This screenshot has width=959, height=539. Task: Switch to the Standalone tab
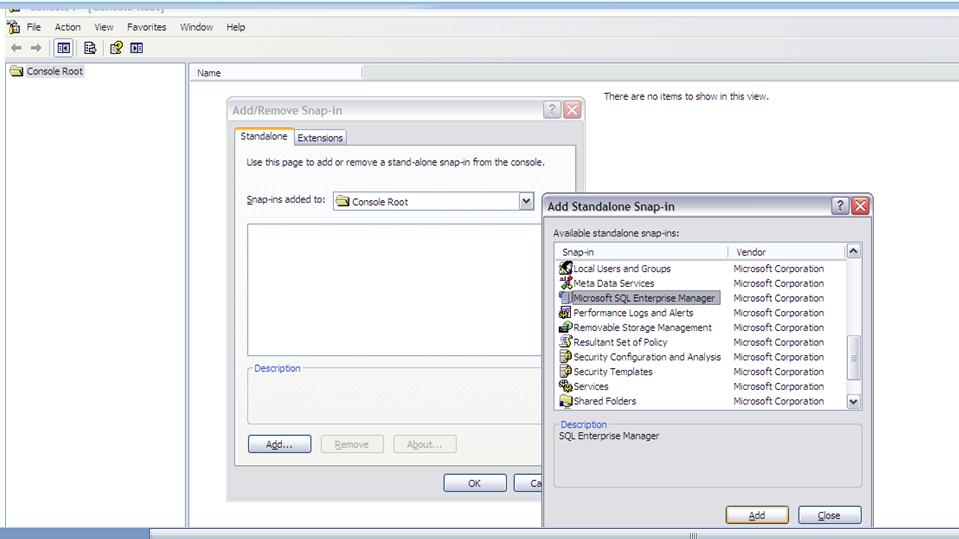pos(264,136)
